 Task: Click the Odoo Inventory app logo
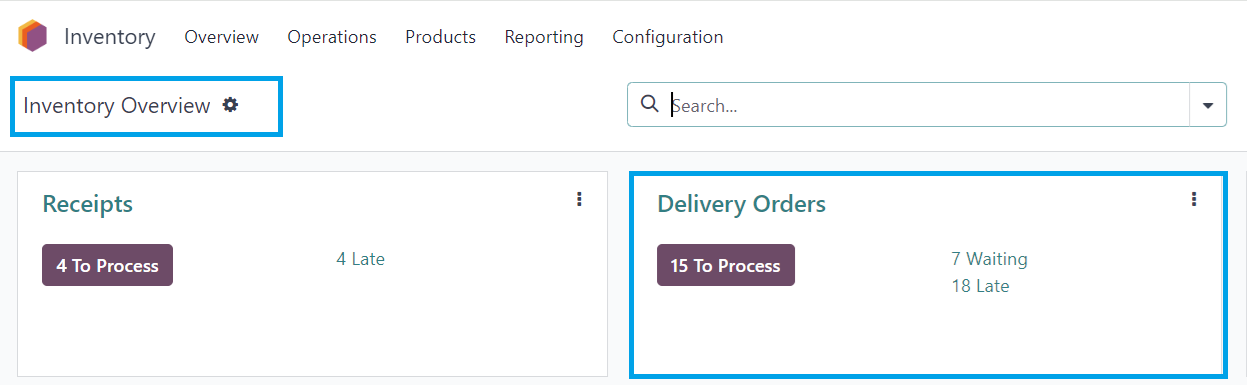tap(32, 37)
